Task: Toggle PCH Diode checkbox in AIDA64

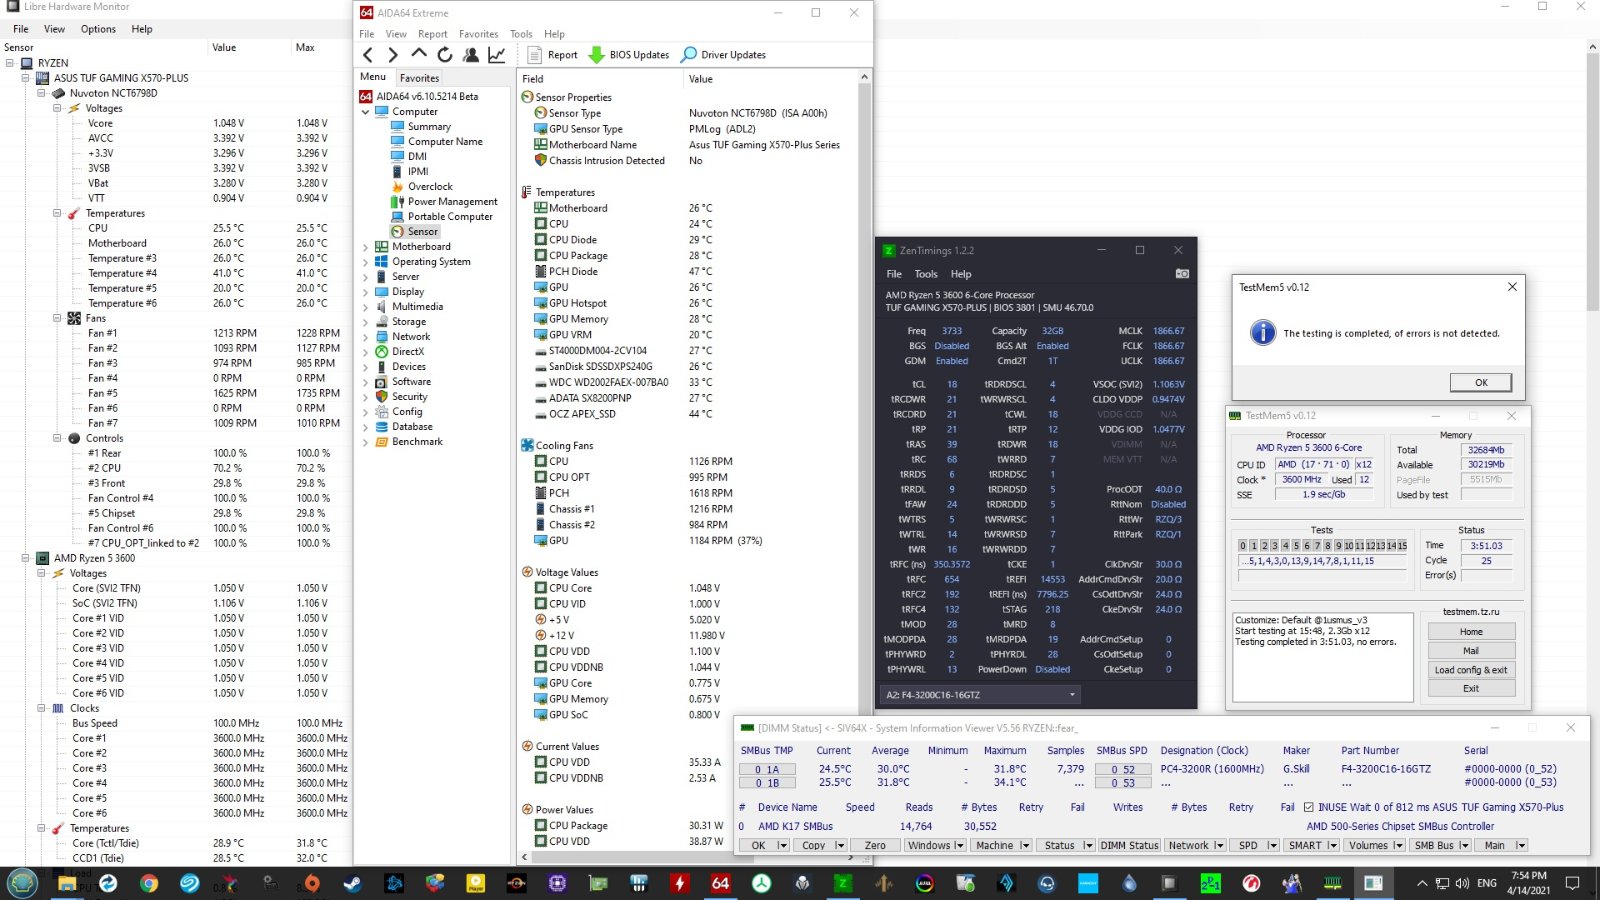Action: coord(541,271)
